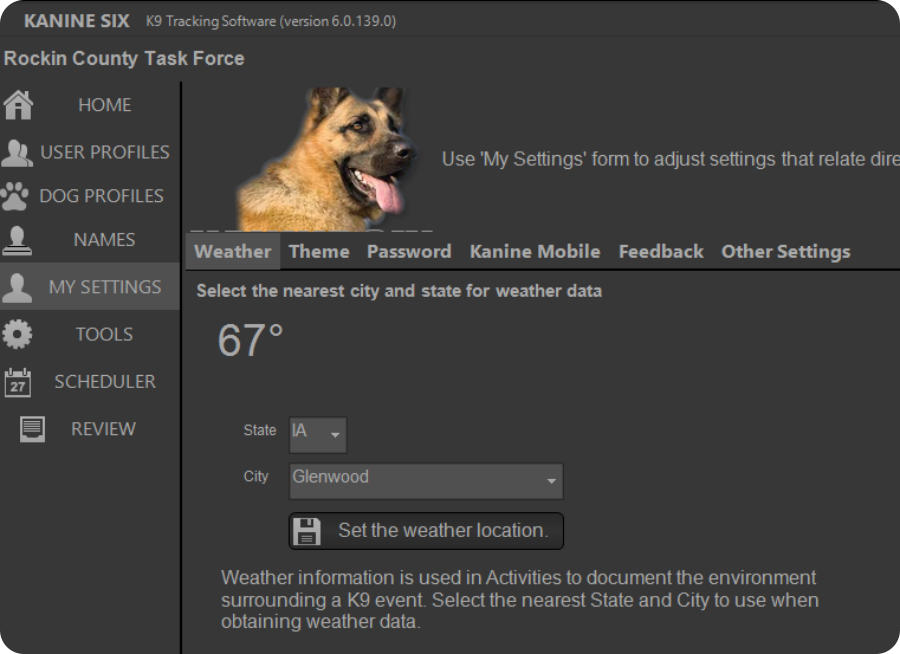Switch to the Weather tab

232,251
